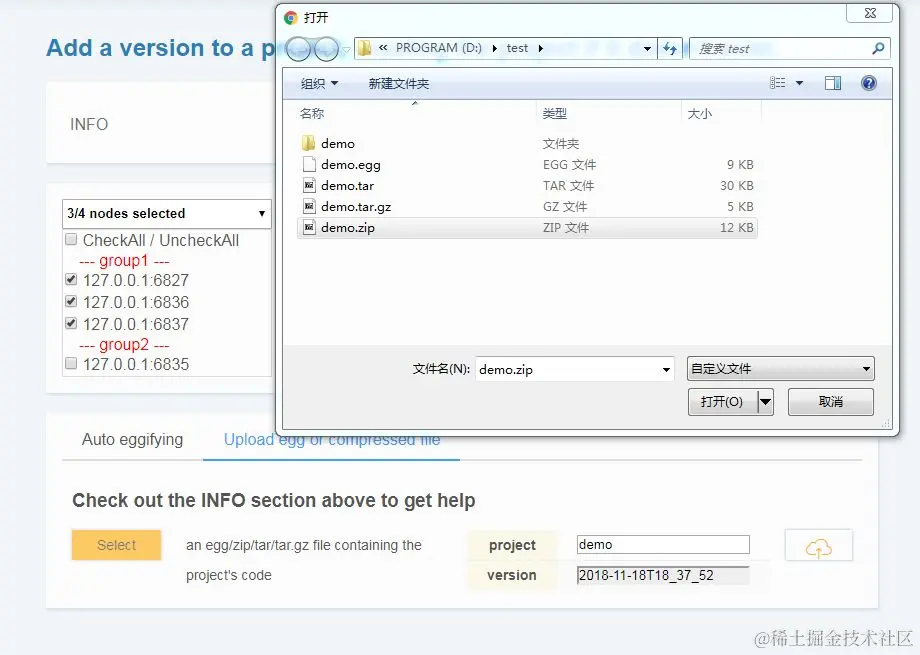Expand the view options dropdown arrow

click(x=799, y=83)
